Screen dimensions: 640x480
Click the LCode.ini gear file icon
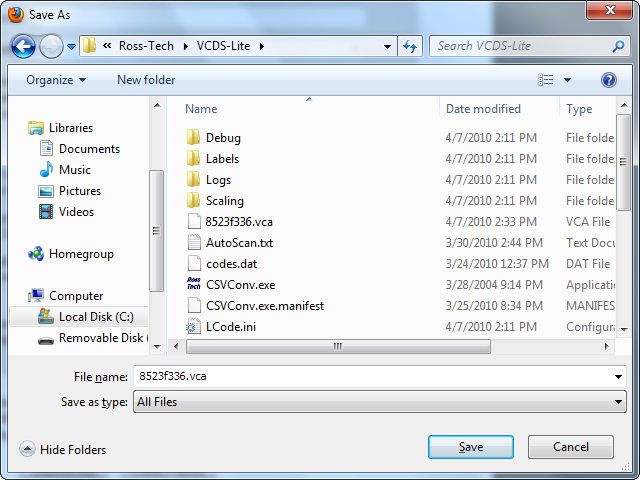pyautogui.click(x=193, y=327)
